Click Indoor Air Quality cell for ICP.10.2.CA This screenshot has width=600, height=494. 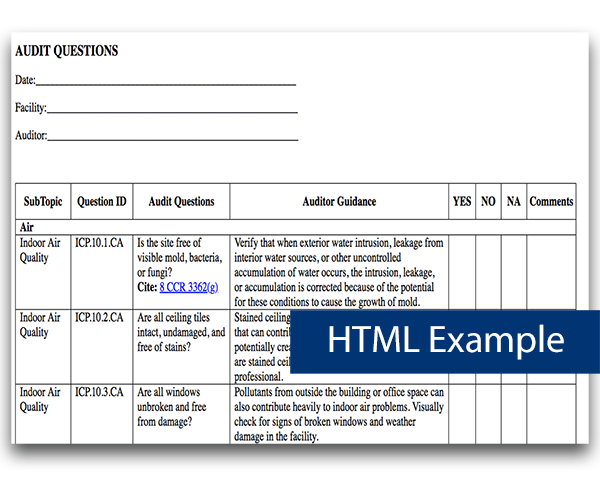[x=43, y=347]
